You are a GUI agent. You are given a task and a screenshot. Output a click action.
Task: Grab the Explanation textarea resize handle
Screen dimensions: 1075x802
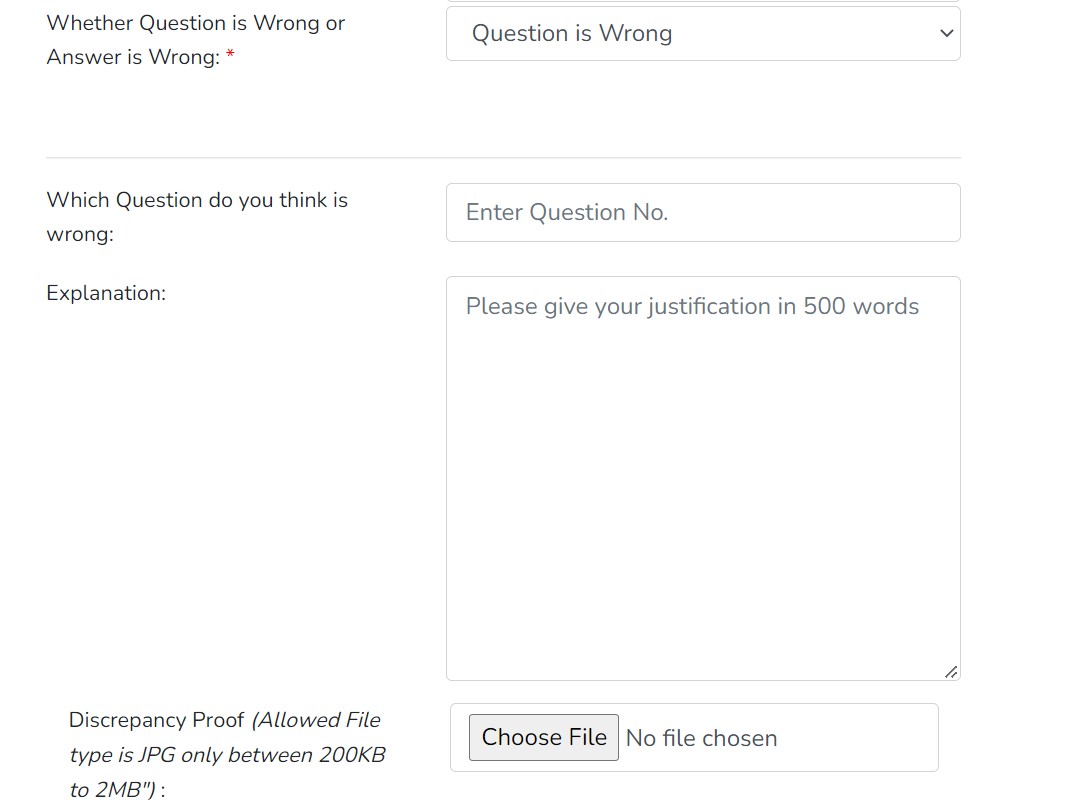tap(951, 672)
